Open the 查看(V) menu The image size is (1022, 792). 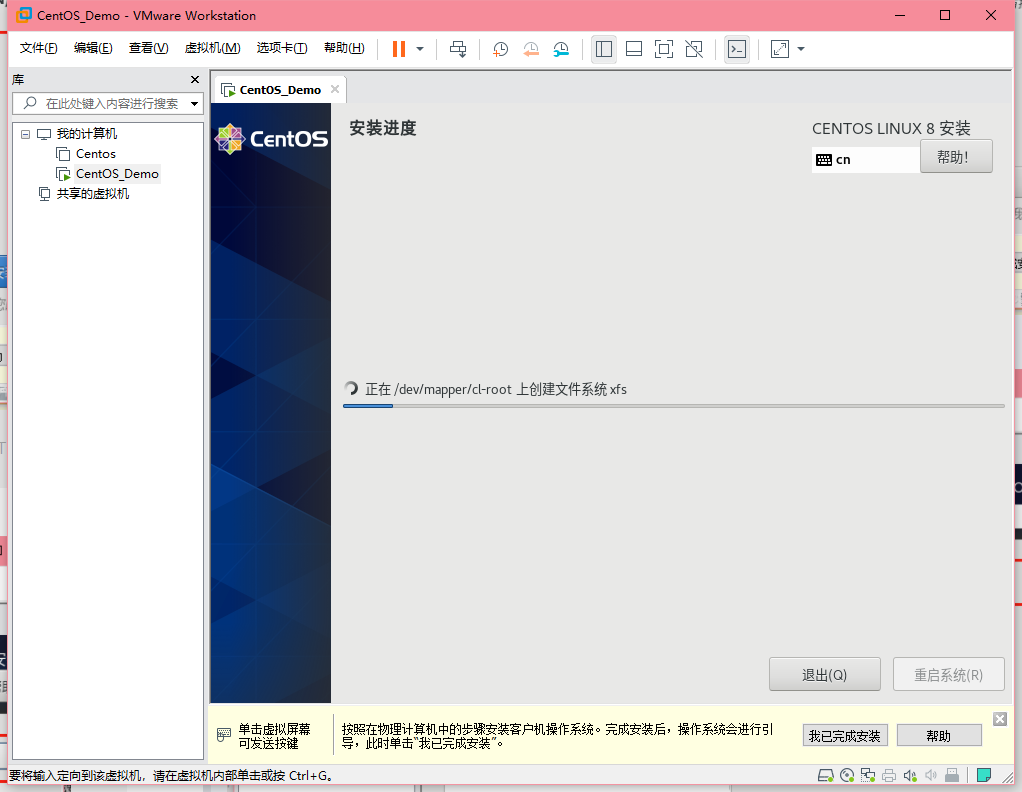coord(149,48)
